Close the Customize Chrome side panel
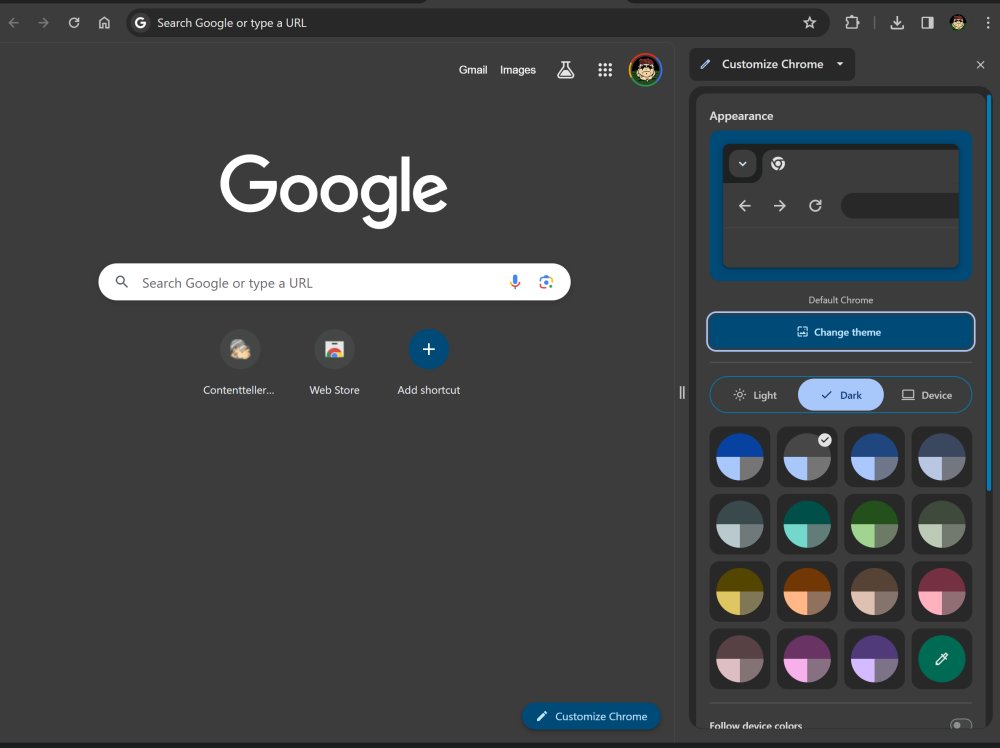 pyautogui.click(x=980, y=64)
